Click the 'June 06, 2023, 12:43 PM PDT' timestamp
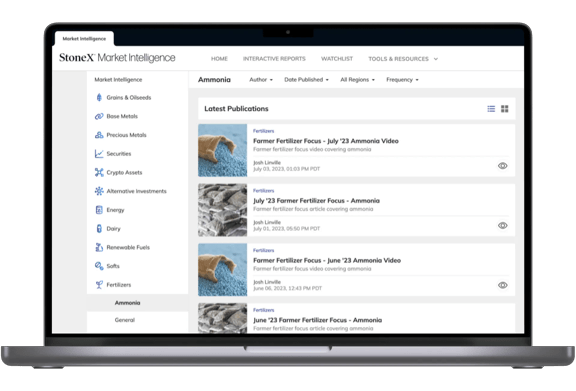Viewport: 576px width, 391px height. click(x=288, y=288)
